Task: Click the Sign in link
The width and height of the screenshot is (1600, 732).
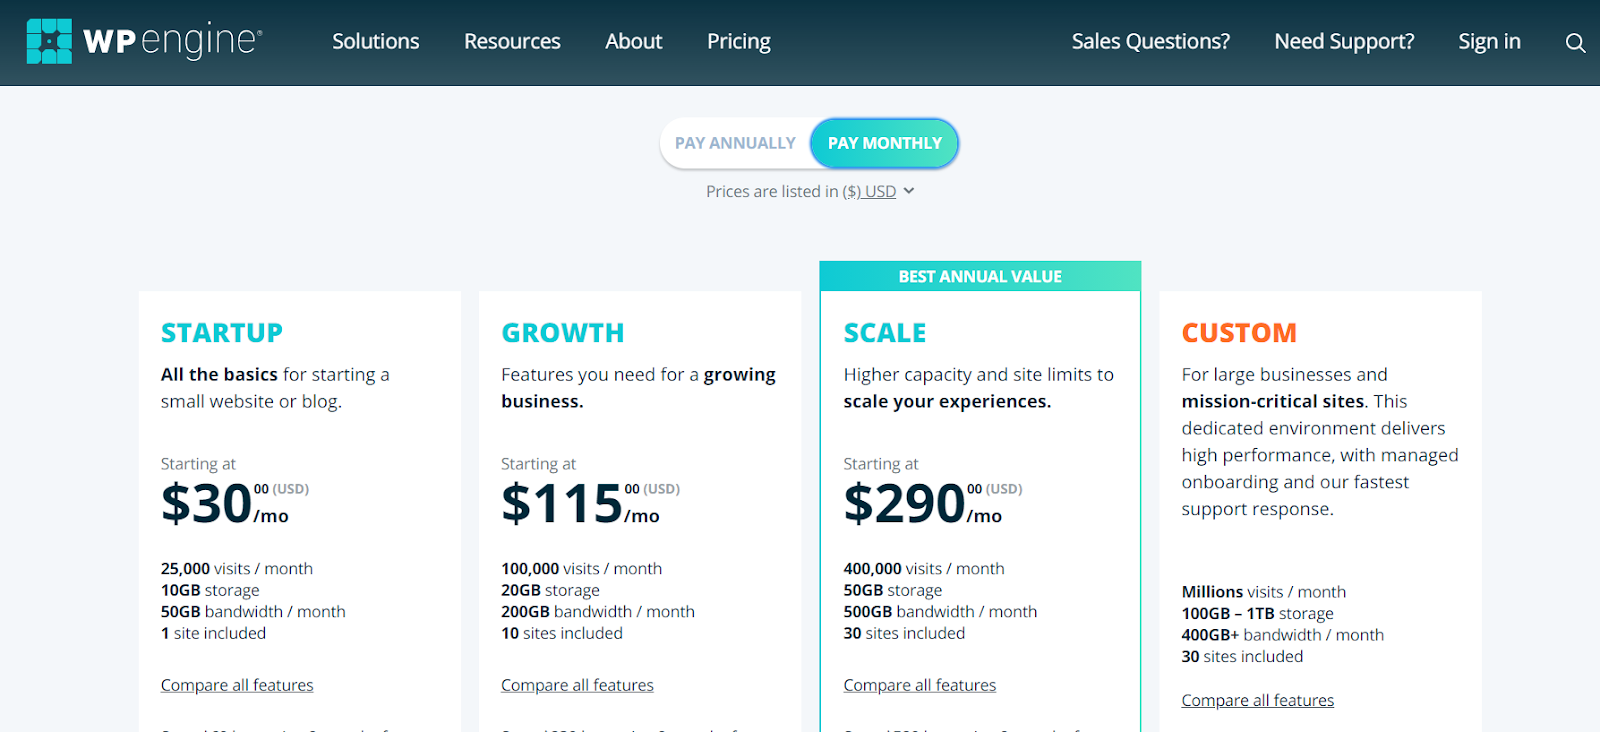Action: 1489,41
